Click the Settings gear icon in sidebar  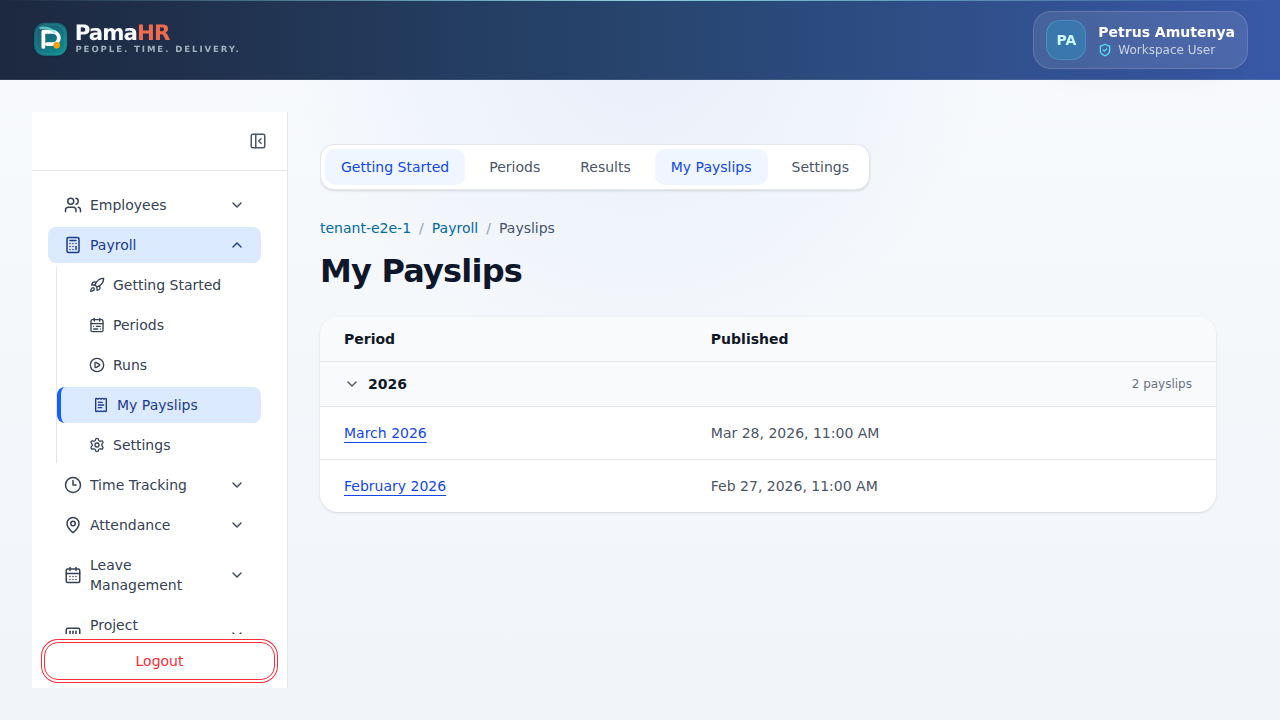click(x=97, y=445)
